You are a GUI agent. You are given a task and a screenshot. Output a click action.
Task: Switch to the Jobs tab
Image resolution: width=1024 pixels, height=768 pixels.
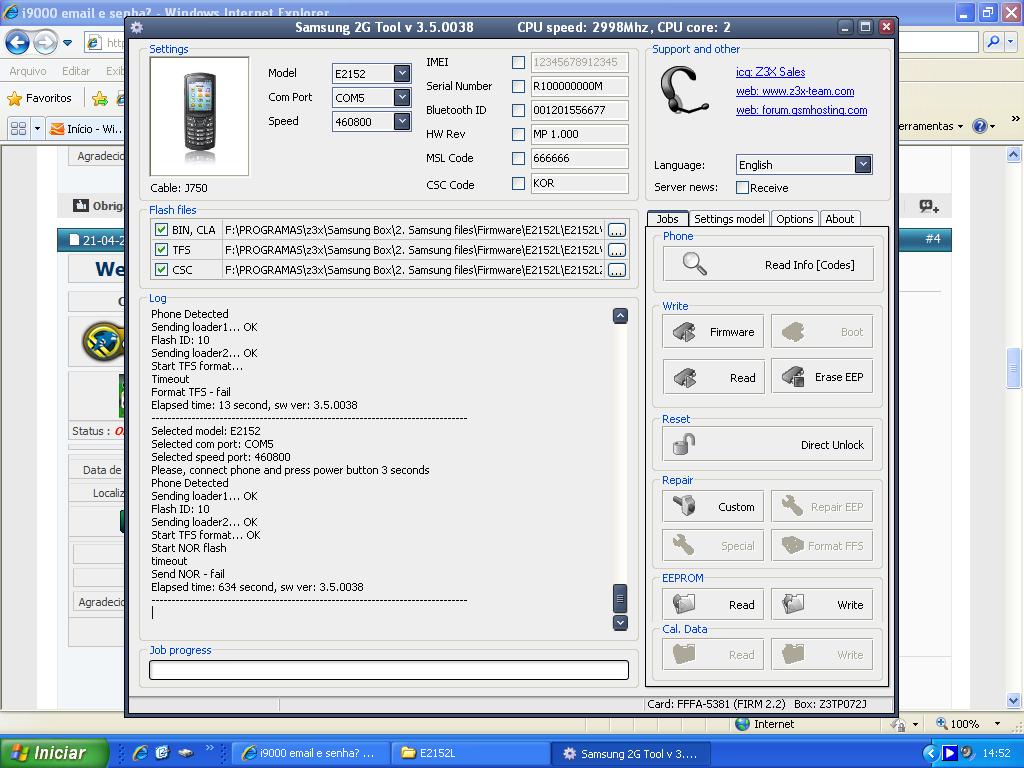(x=667, y=219)
